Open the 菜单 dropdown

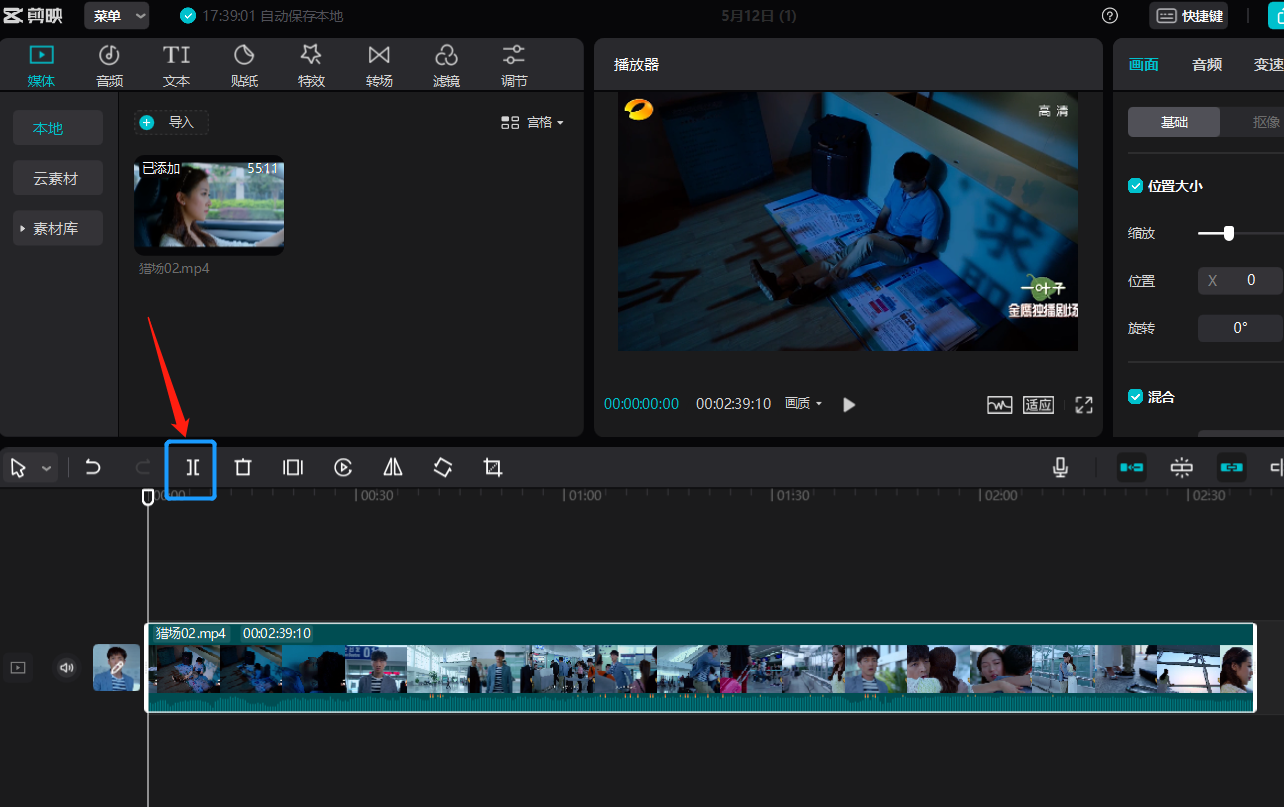(x=117, y=15)
